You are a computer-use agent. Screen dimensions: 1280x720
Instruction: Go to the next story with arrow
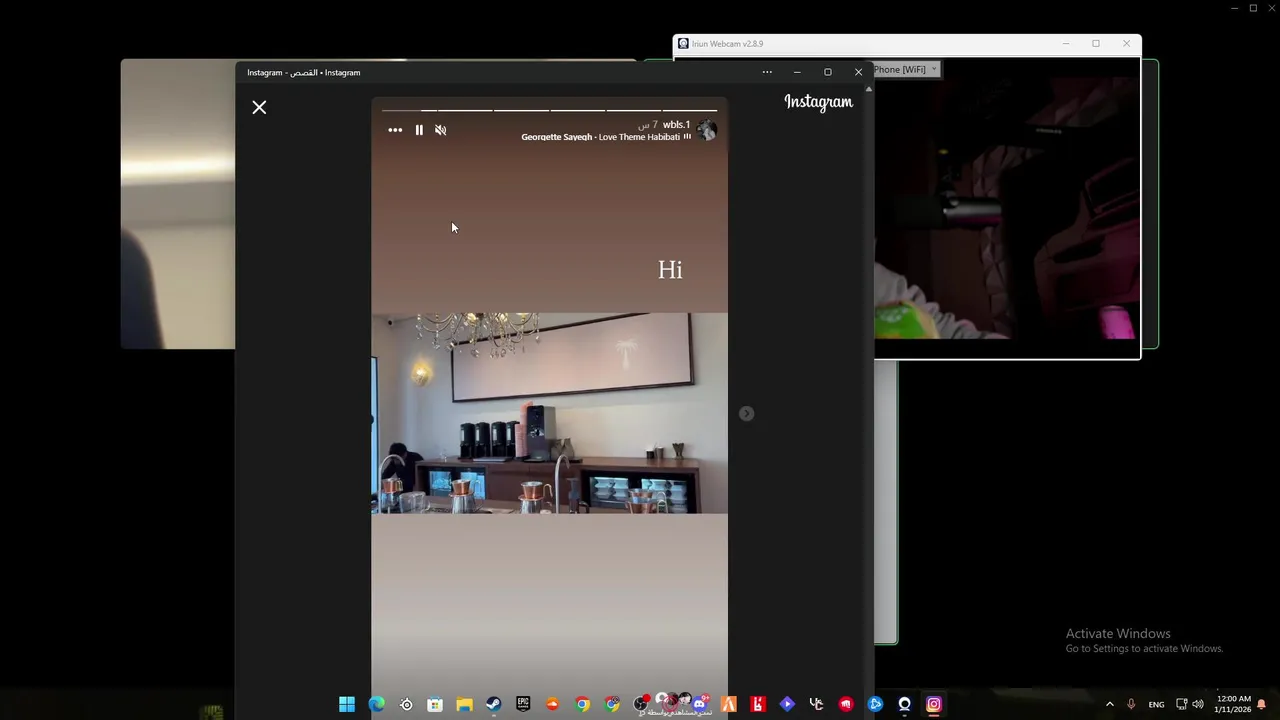(x=746, y=413)
